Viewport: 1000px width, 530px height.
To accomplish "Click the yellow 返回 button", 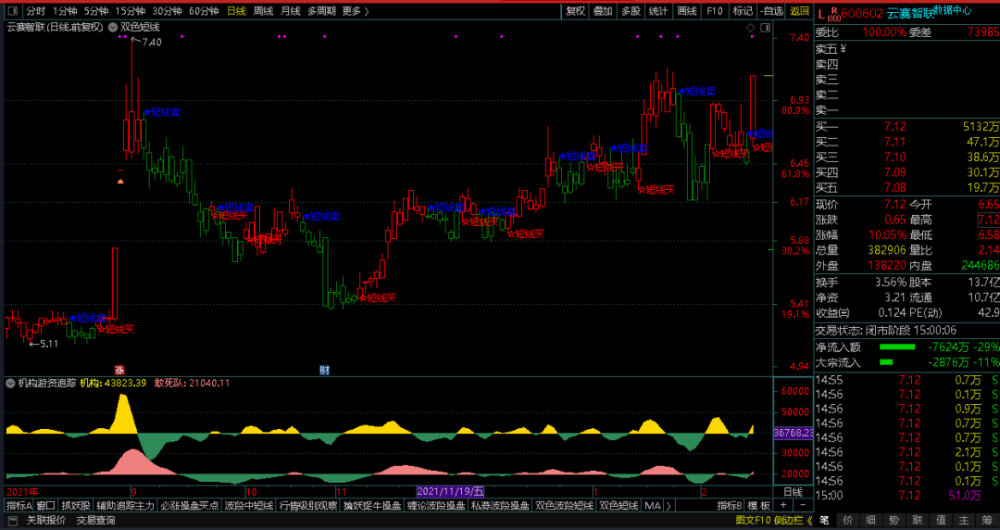I will 799,11.
